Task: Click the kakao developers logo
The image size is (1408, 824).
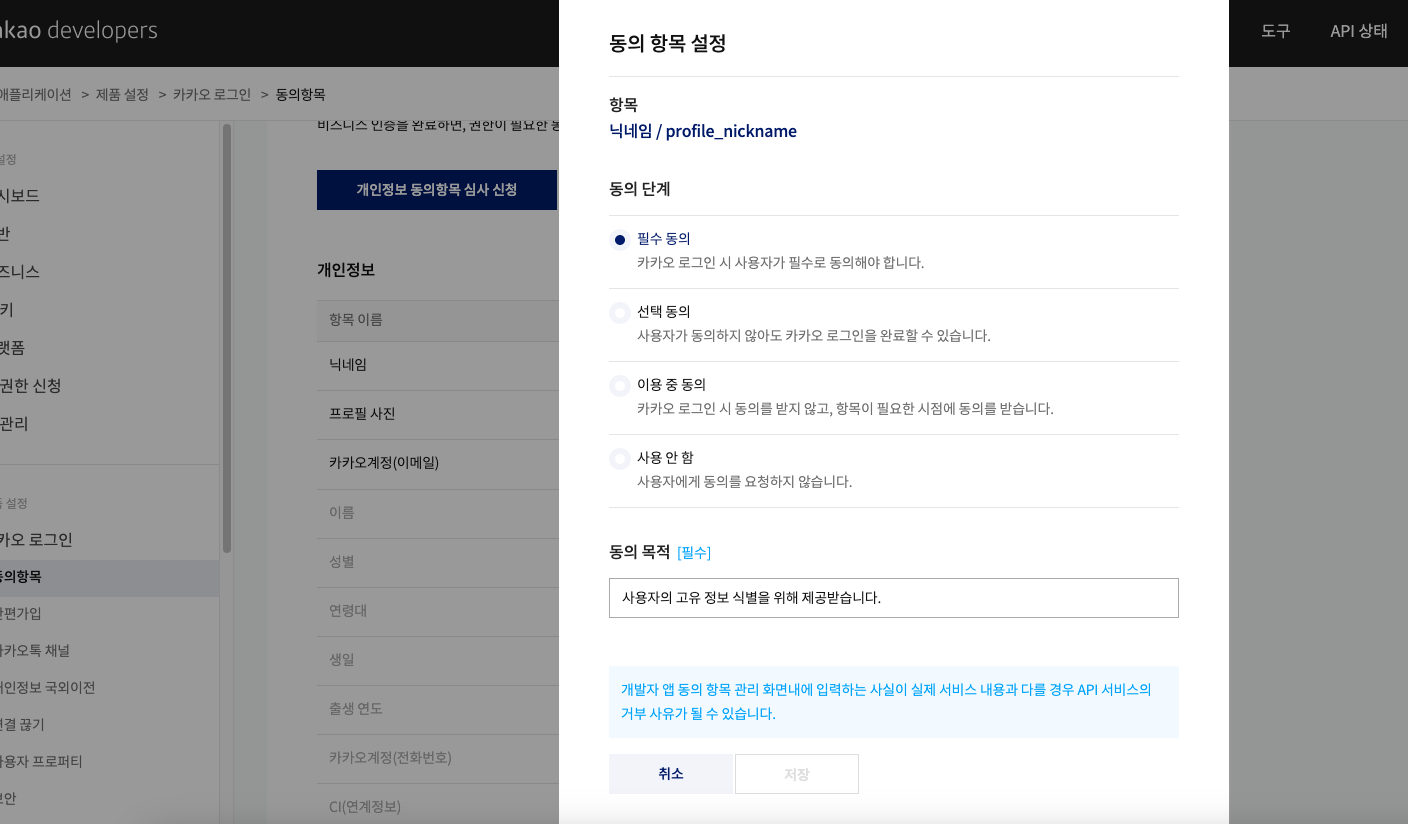Action: point(78,31)
